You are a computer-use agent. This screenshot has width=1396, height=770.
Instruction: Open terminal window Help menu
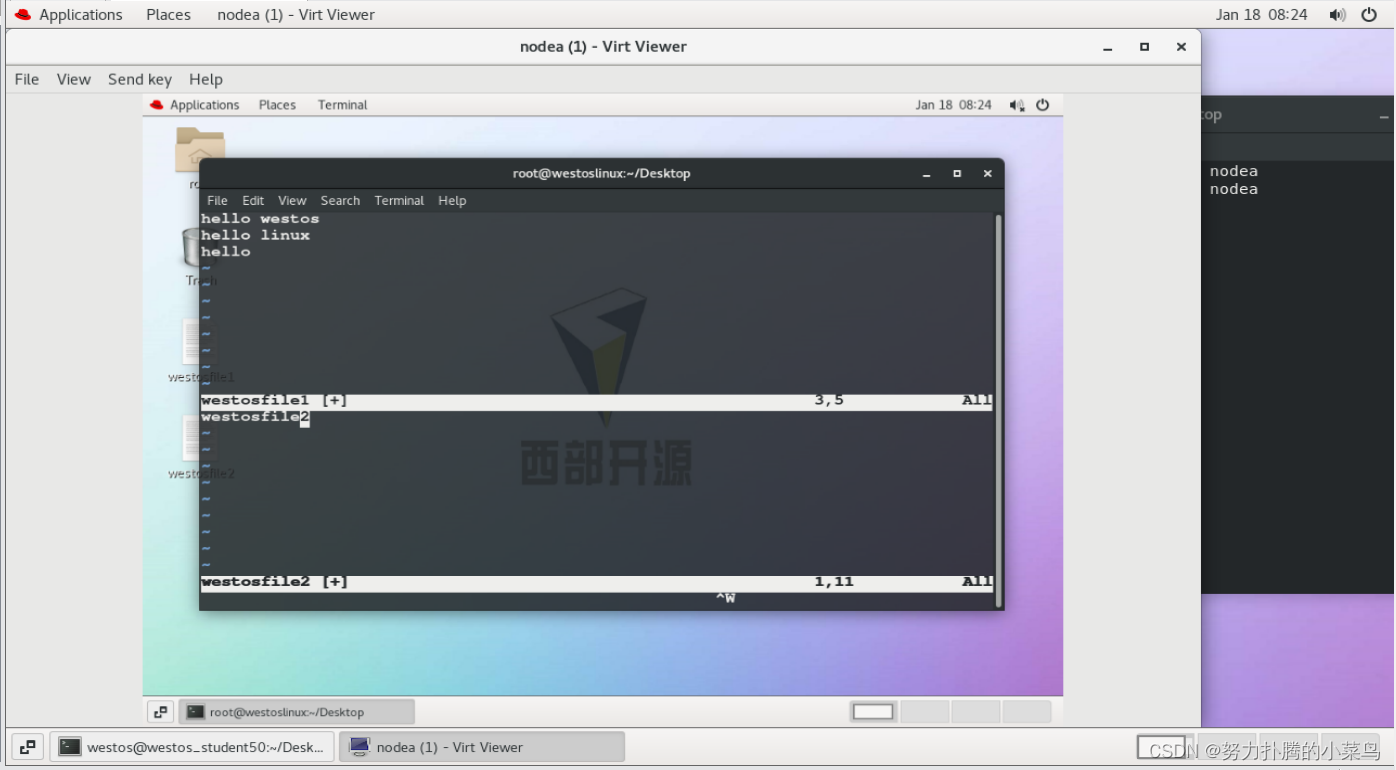click(x=452, y=200)
